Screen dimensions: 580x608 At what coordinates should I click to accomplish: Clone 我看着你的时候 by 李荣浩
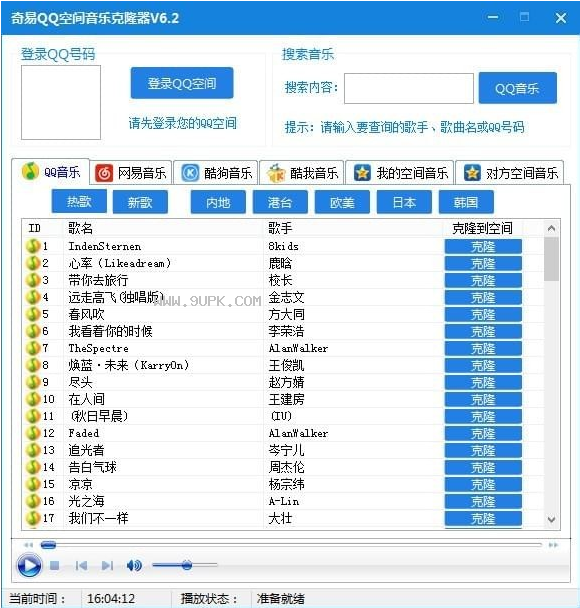tap(483, 332)
